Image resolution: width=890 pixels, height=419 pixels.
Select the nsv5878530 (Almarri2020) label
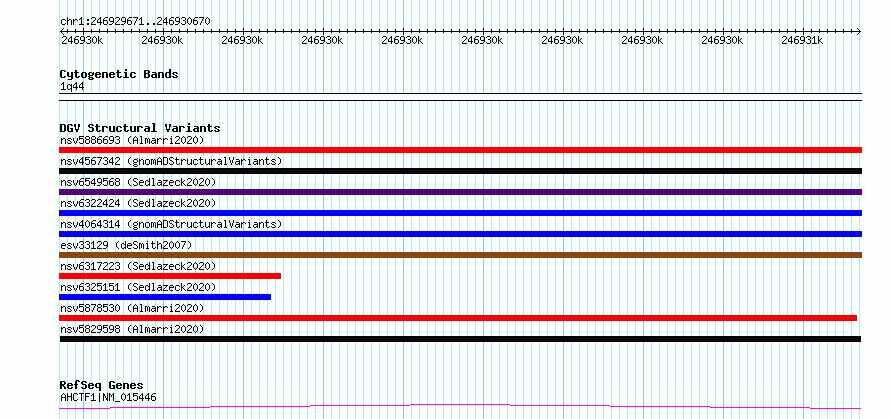132,308
